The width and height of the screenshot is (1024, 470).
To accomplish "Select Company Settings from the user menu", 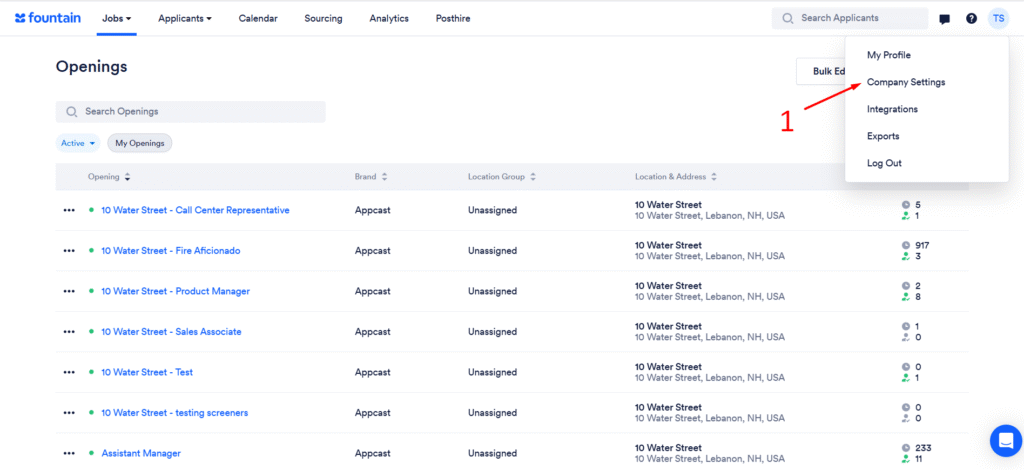I will 905,82.
